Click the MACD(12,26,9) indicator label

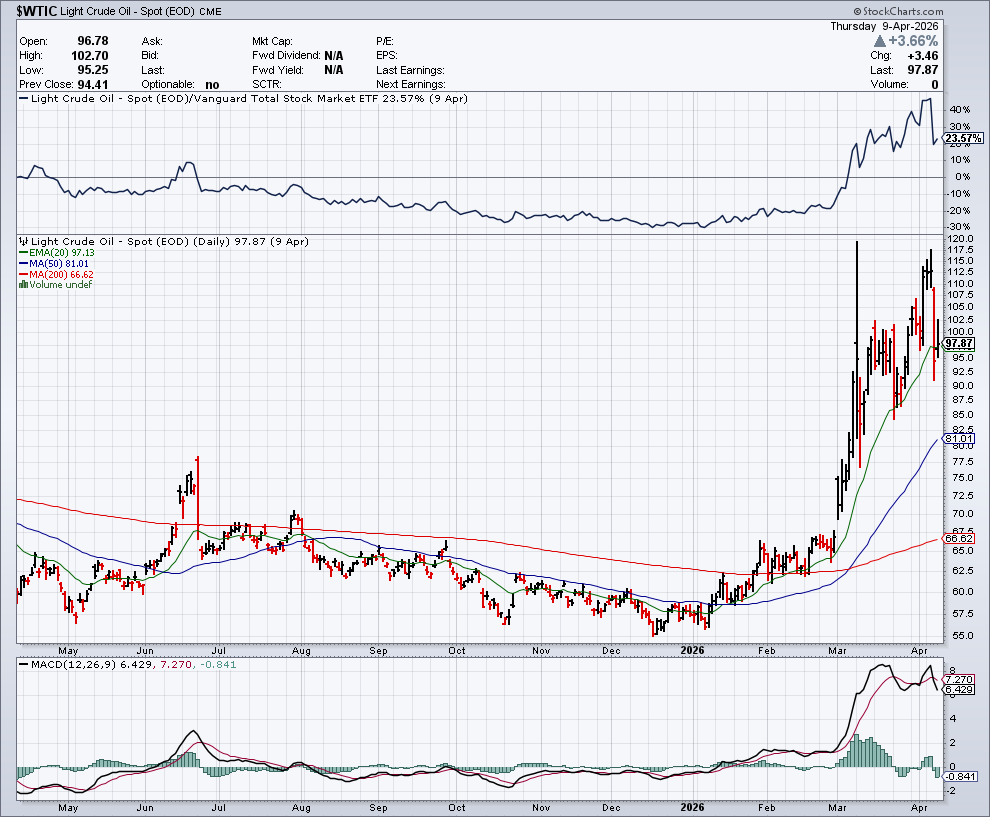point(62,664)
